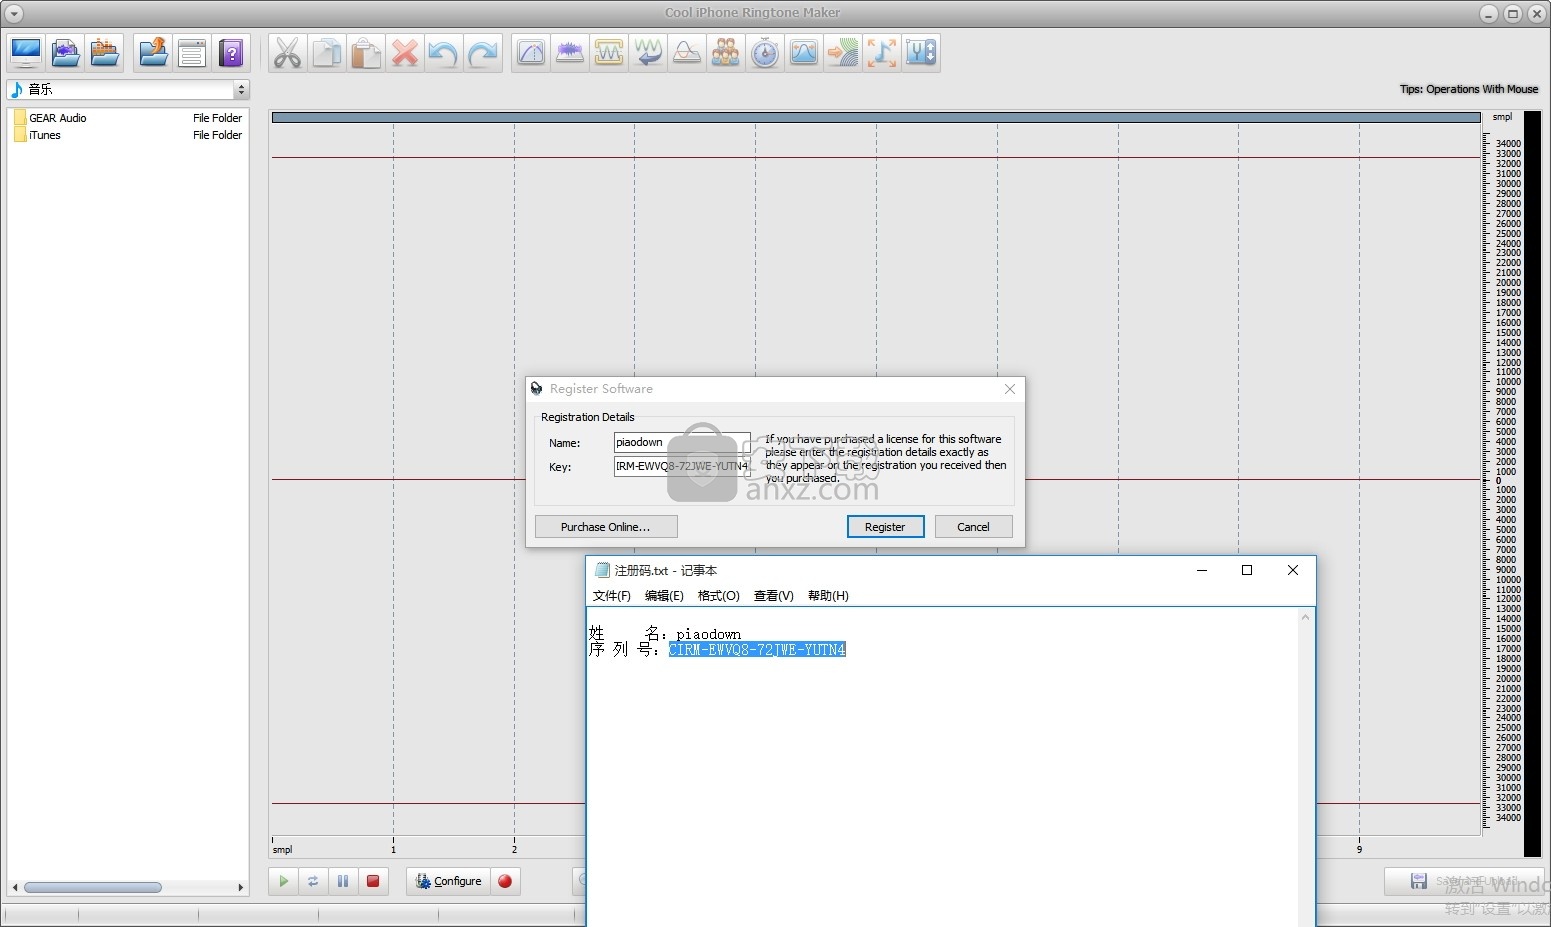Open the purple help book icon
Viewport: 1551px width, 927px height.
(231, 52)
